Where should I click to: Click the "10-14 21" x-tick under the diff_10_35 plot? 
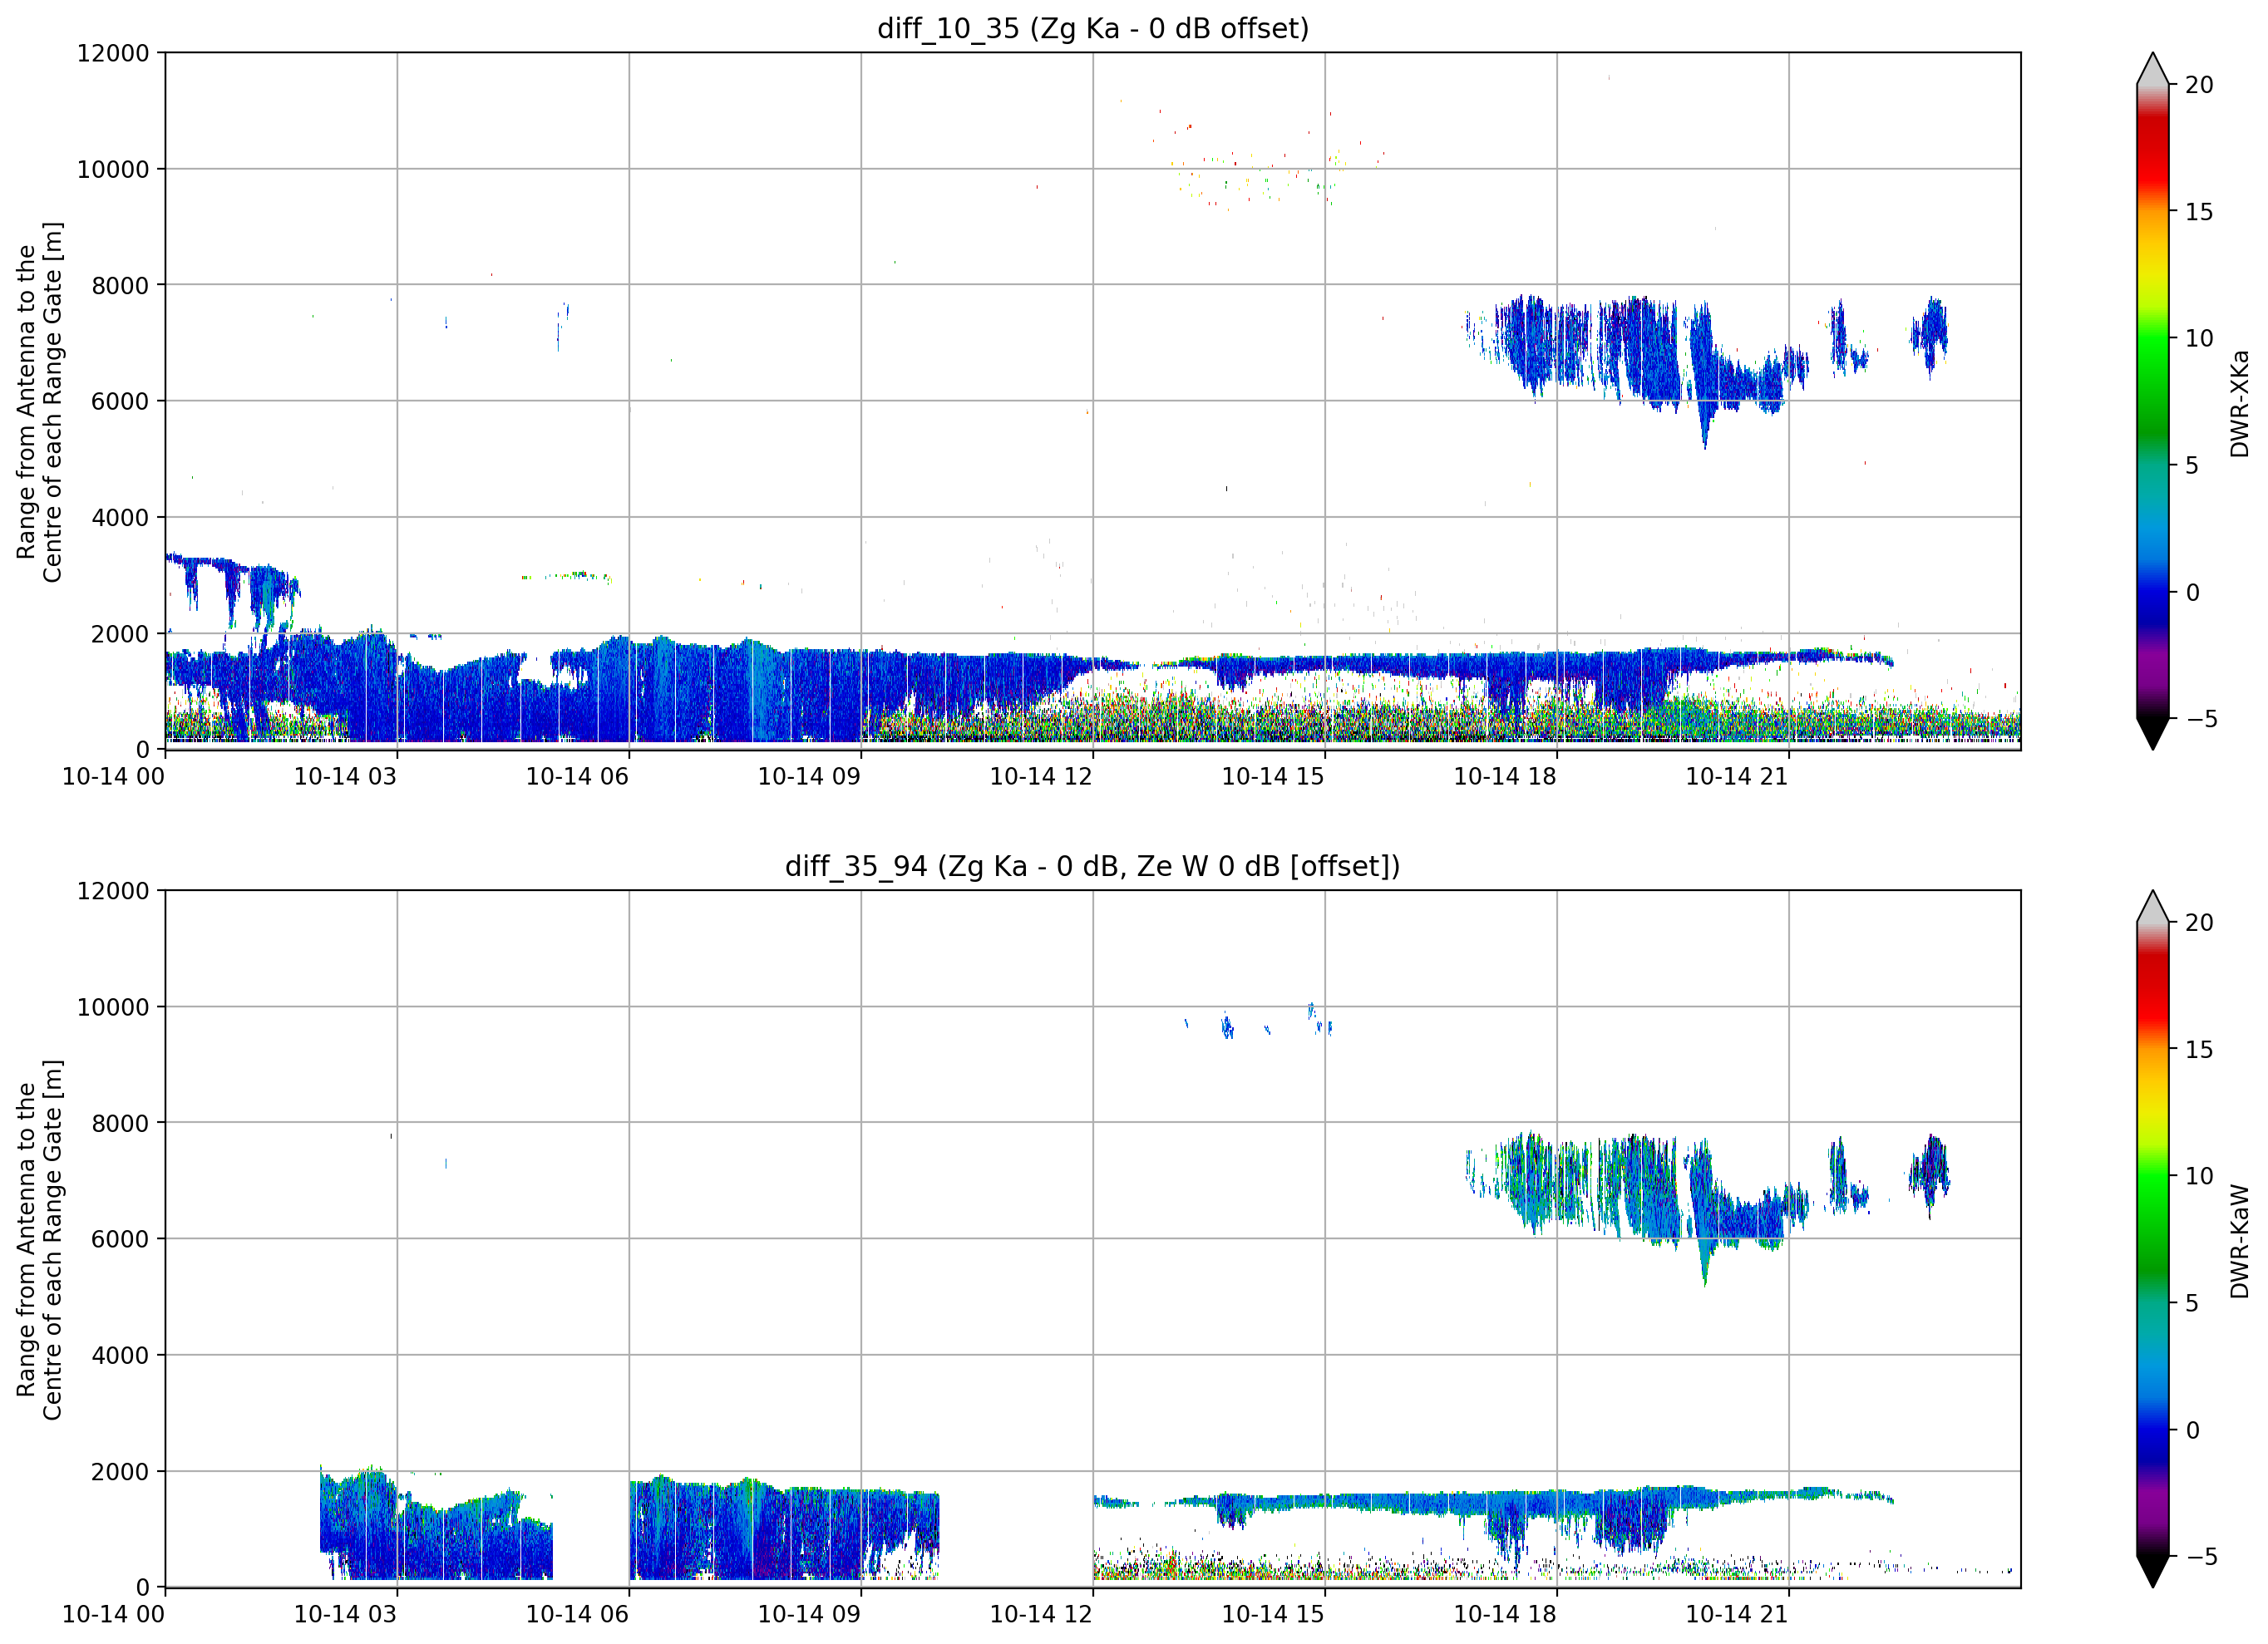(x=1737, y=776)
